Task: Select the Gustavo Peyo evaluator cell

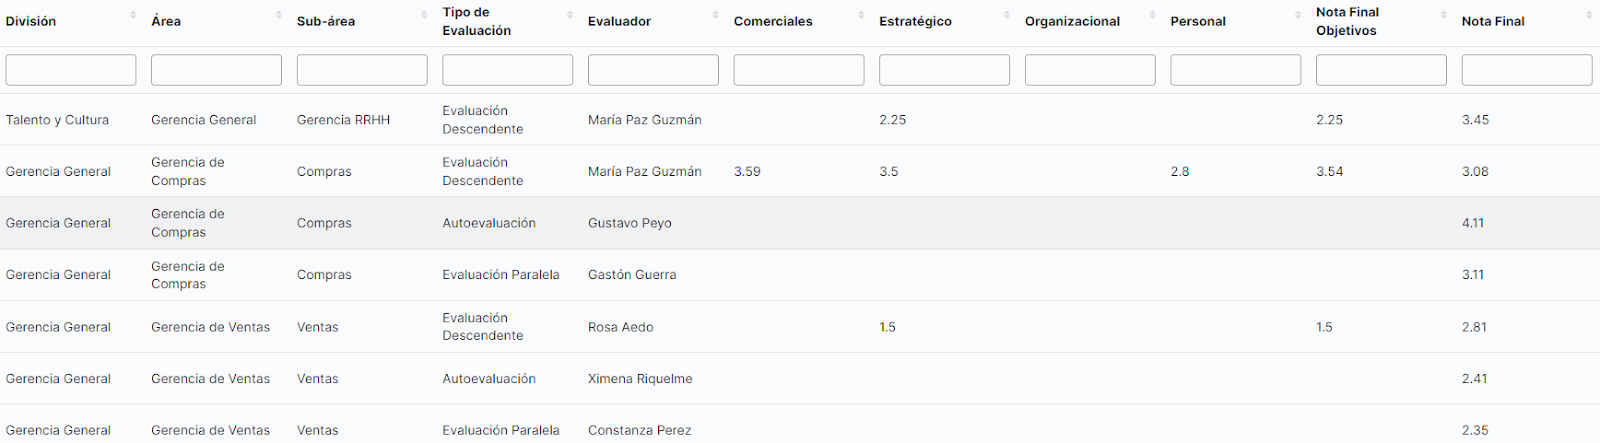Action: [630, 223]
